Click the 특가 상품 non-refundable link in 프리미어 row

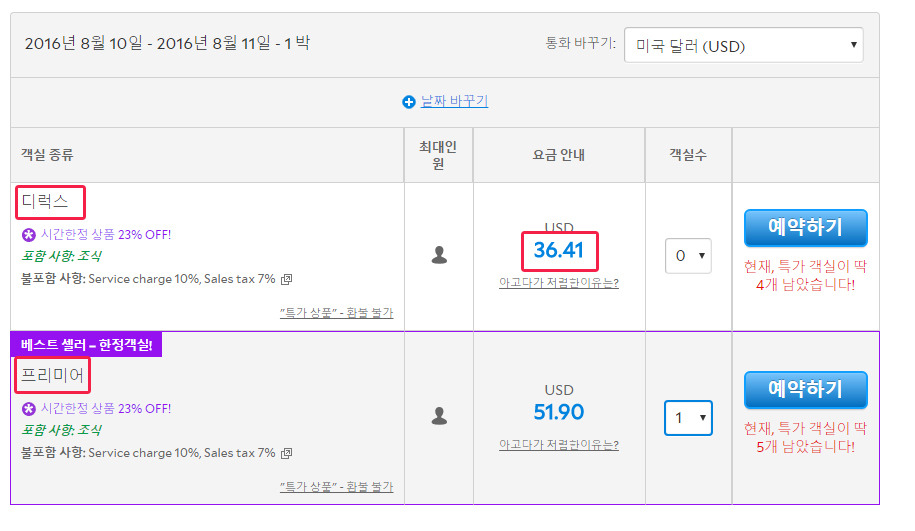(x=336, y=487)
